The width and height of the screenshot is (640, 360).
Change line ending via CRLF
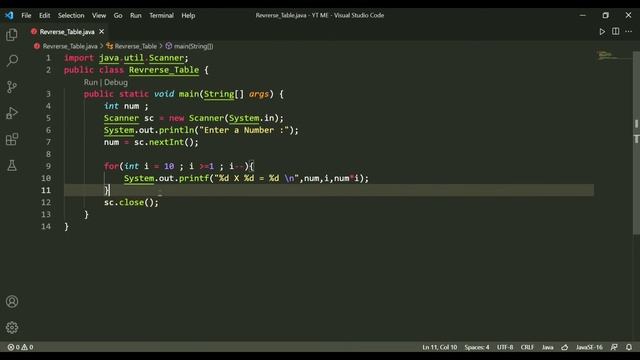pyautogui.click(x=527, y=347)
